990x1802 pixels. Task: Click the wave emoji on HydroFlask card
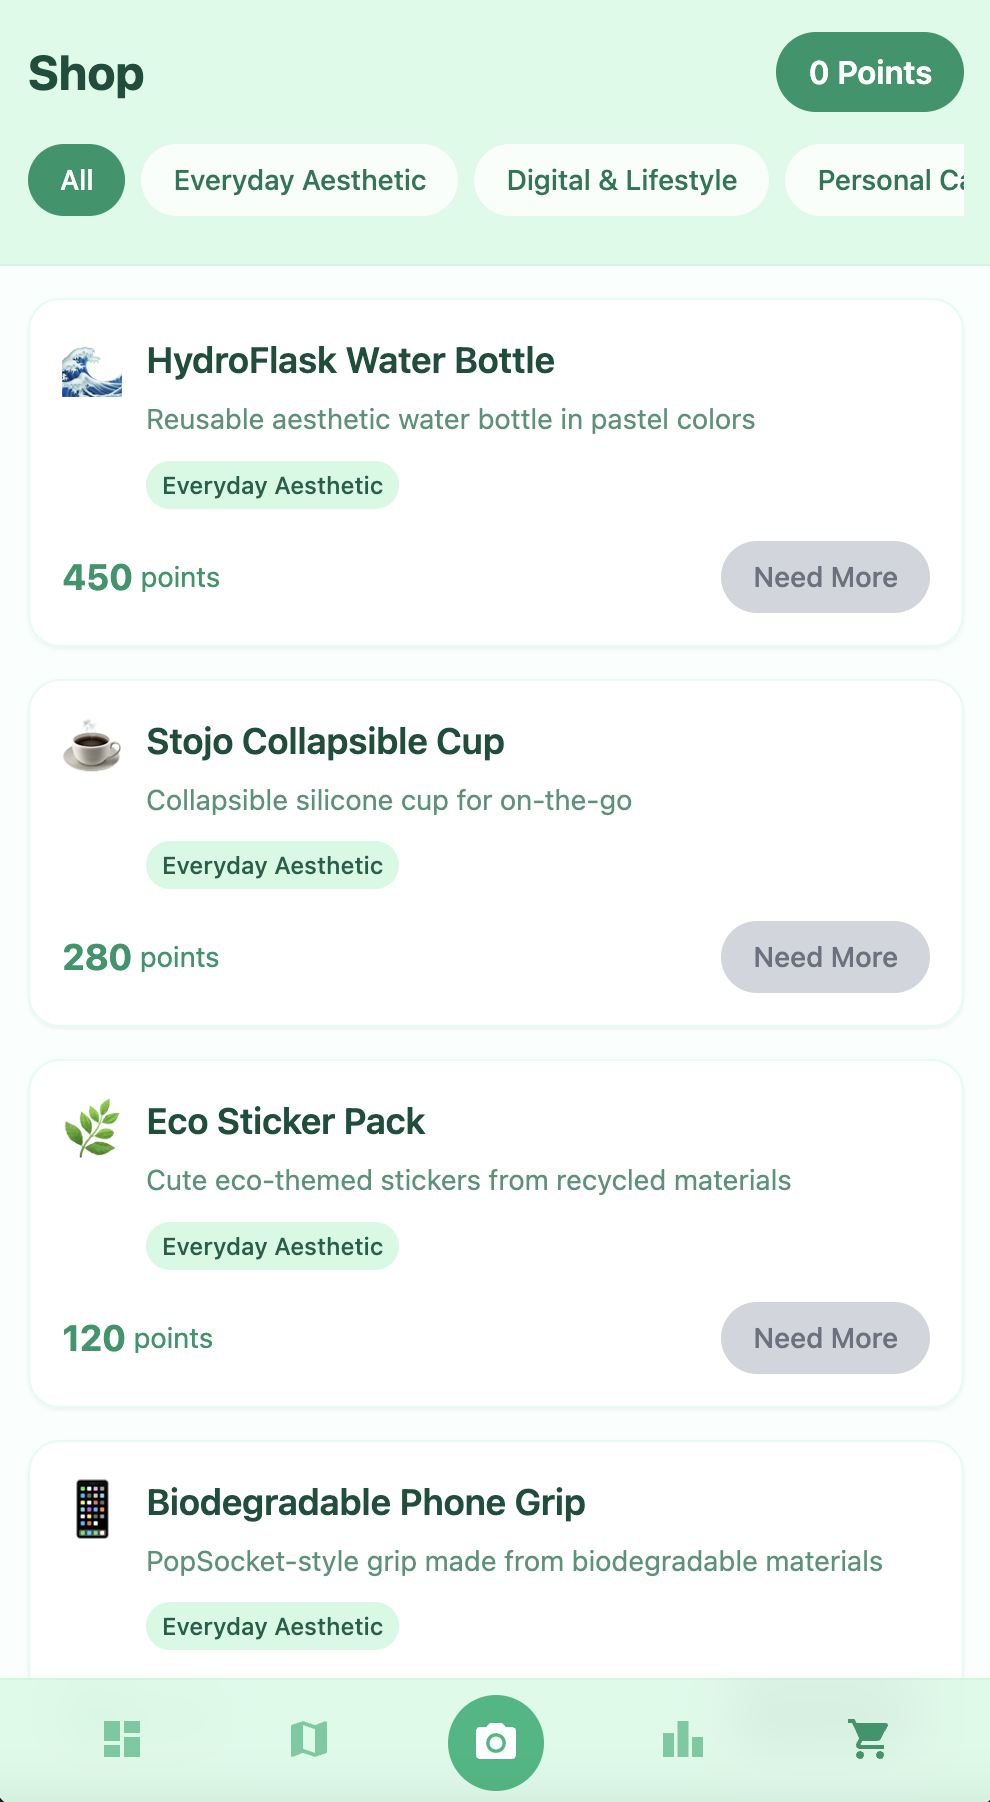tap(92, 372)
